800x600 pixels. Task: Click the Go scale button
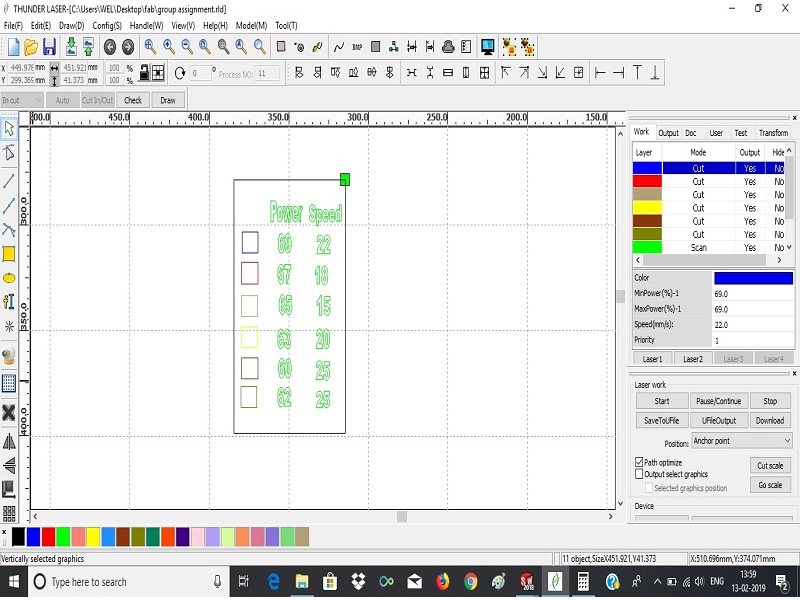click(x=770, y=485)
